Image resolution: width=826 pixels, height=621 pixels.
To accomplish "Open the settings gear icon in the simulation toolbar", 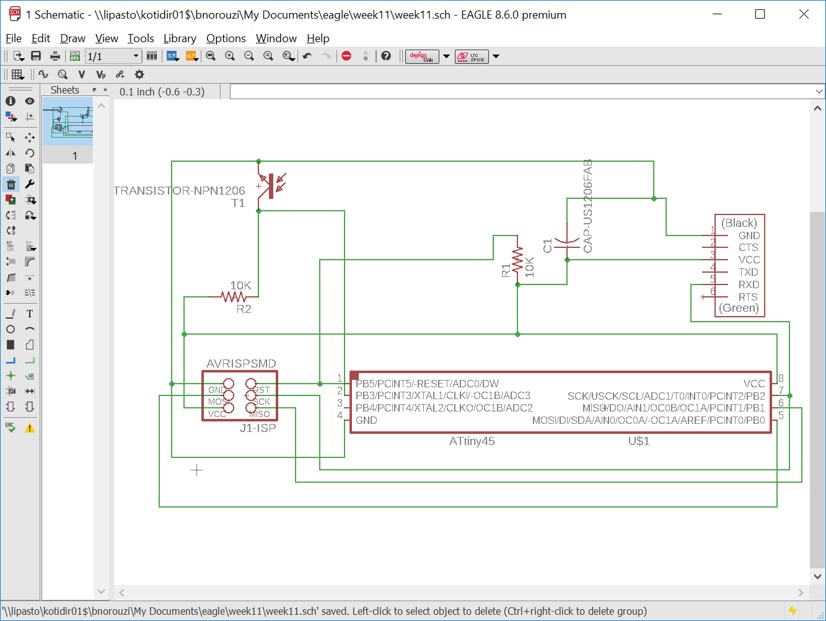I will click(139, 74).
